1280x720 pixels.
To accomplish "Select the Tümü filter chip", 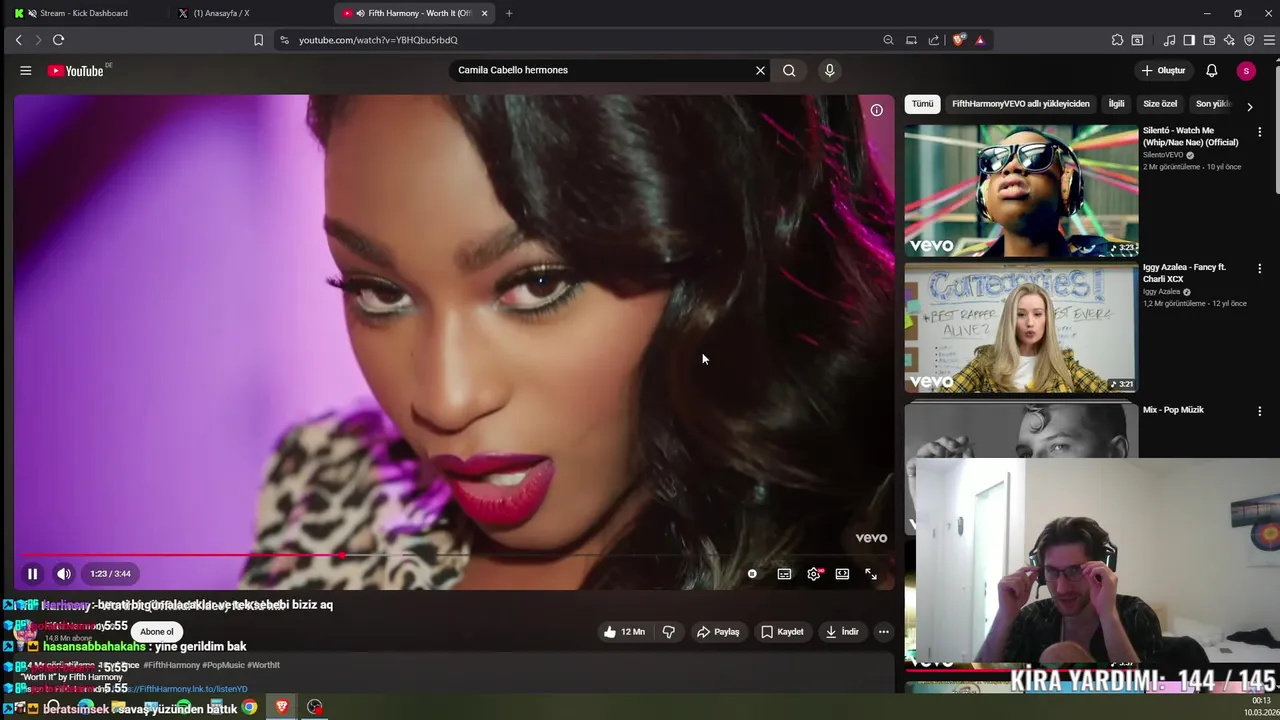I will pos(922,104).
